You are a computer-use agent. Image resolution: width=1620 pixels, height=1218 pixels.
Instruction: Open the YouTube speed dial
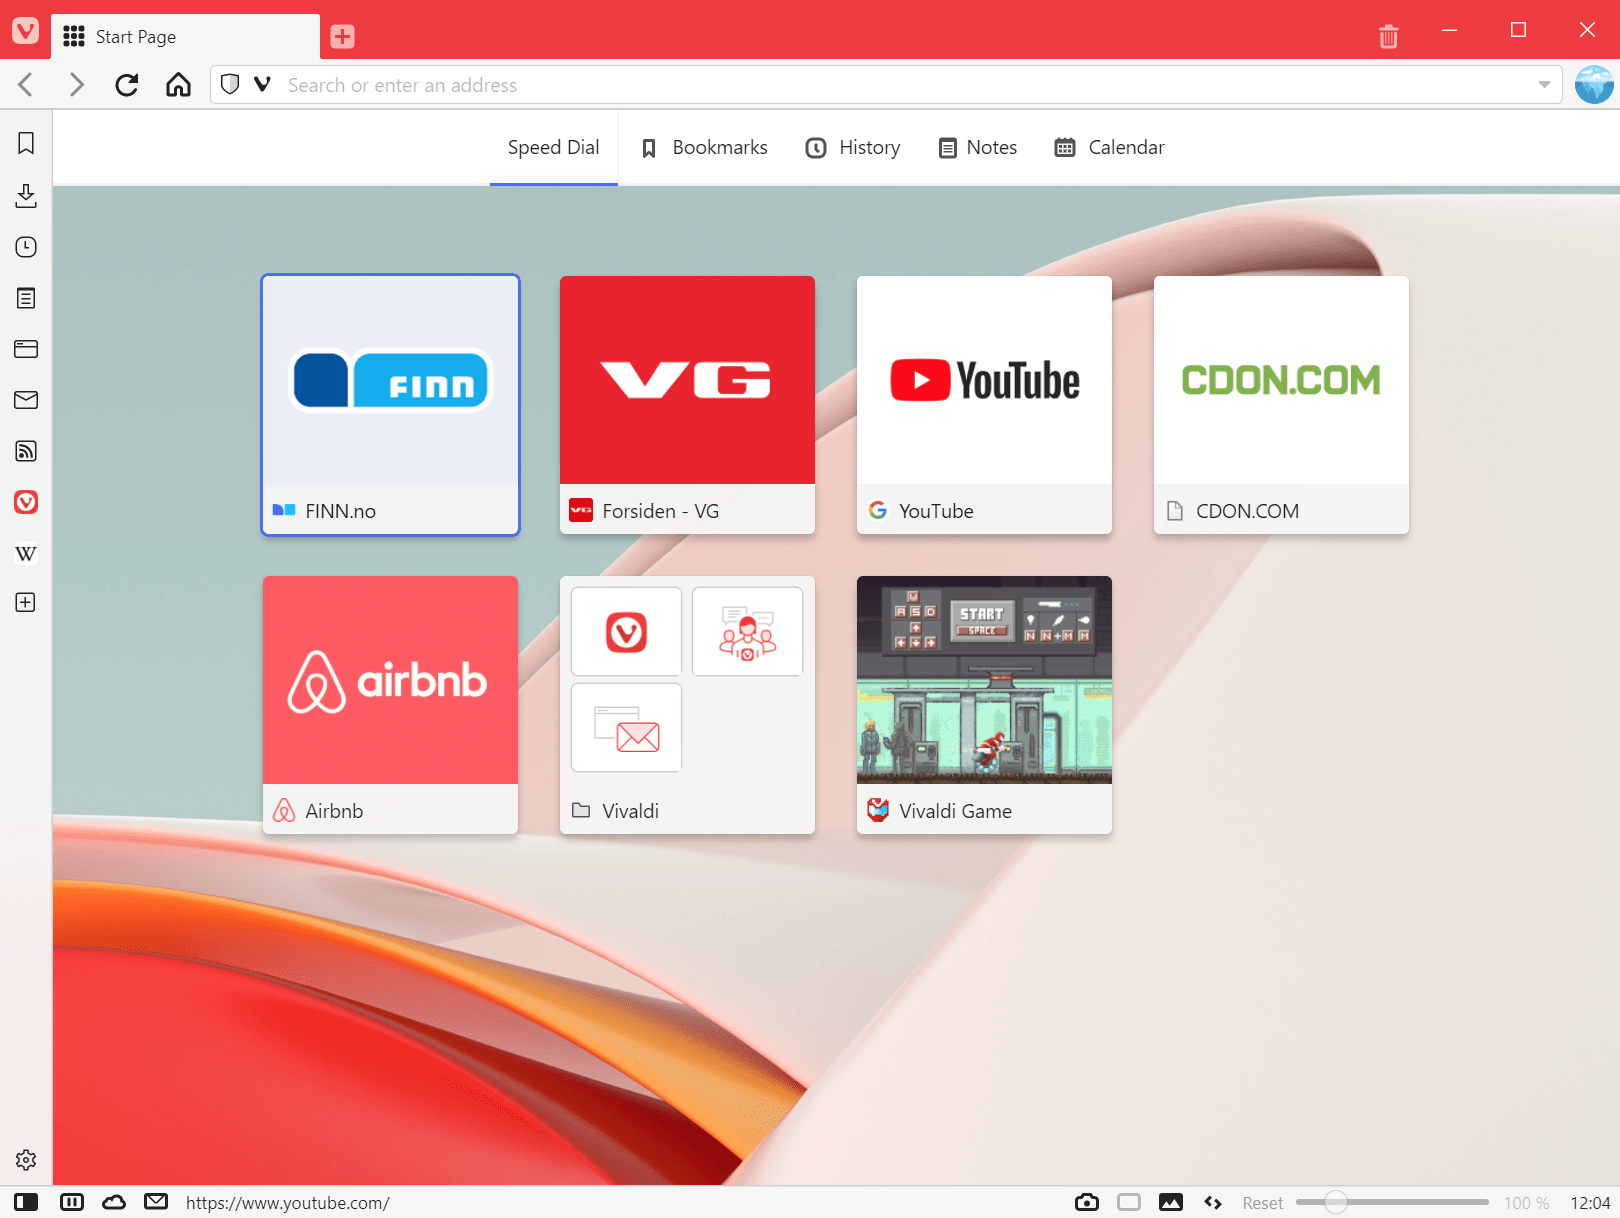coord(984,405)
